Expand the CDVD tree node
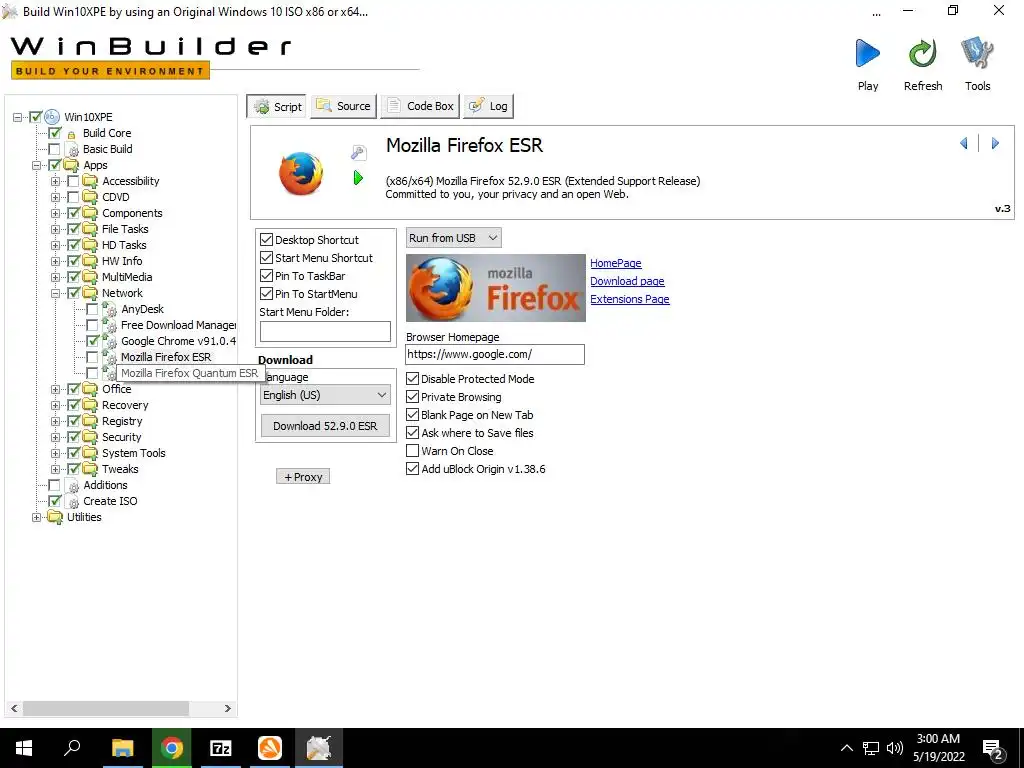The image size is (1024, 768). point(56,197)
